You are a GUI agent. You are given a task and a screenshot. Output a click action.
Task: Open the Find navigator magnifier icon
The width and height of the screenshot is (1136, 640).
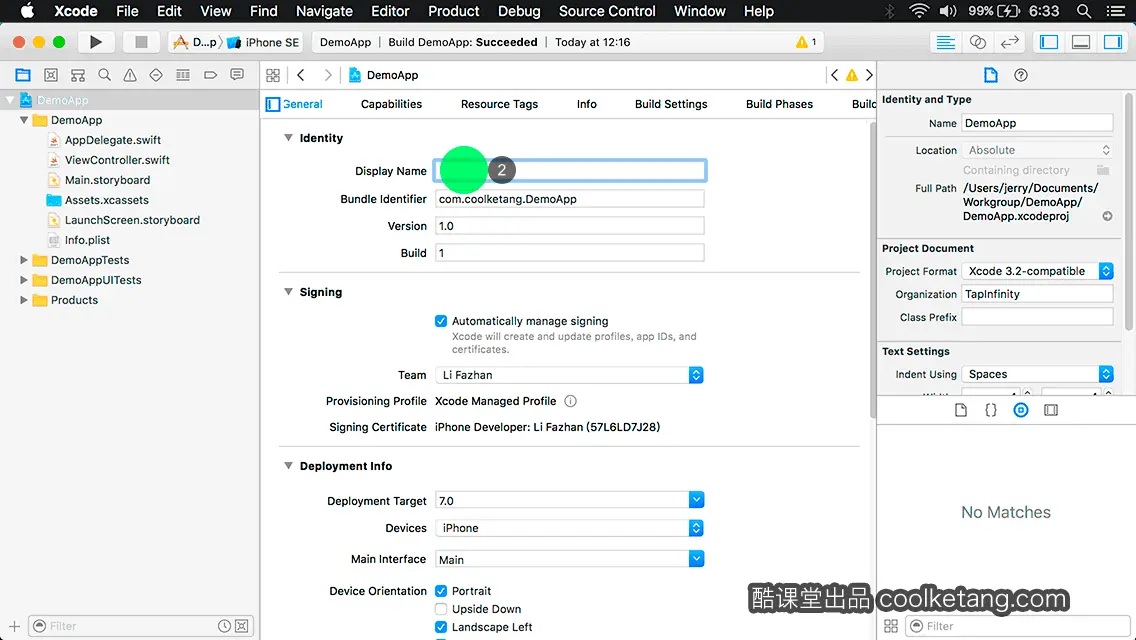tap(104, 75)
